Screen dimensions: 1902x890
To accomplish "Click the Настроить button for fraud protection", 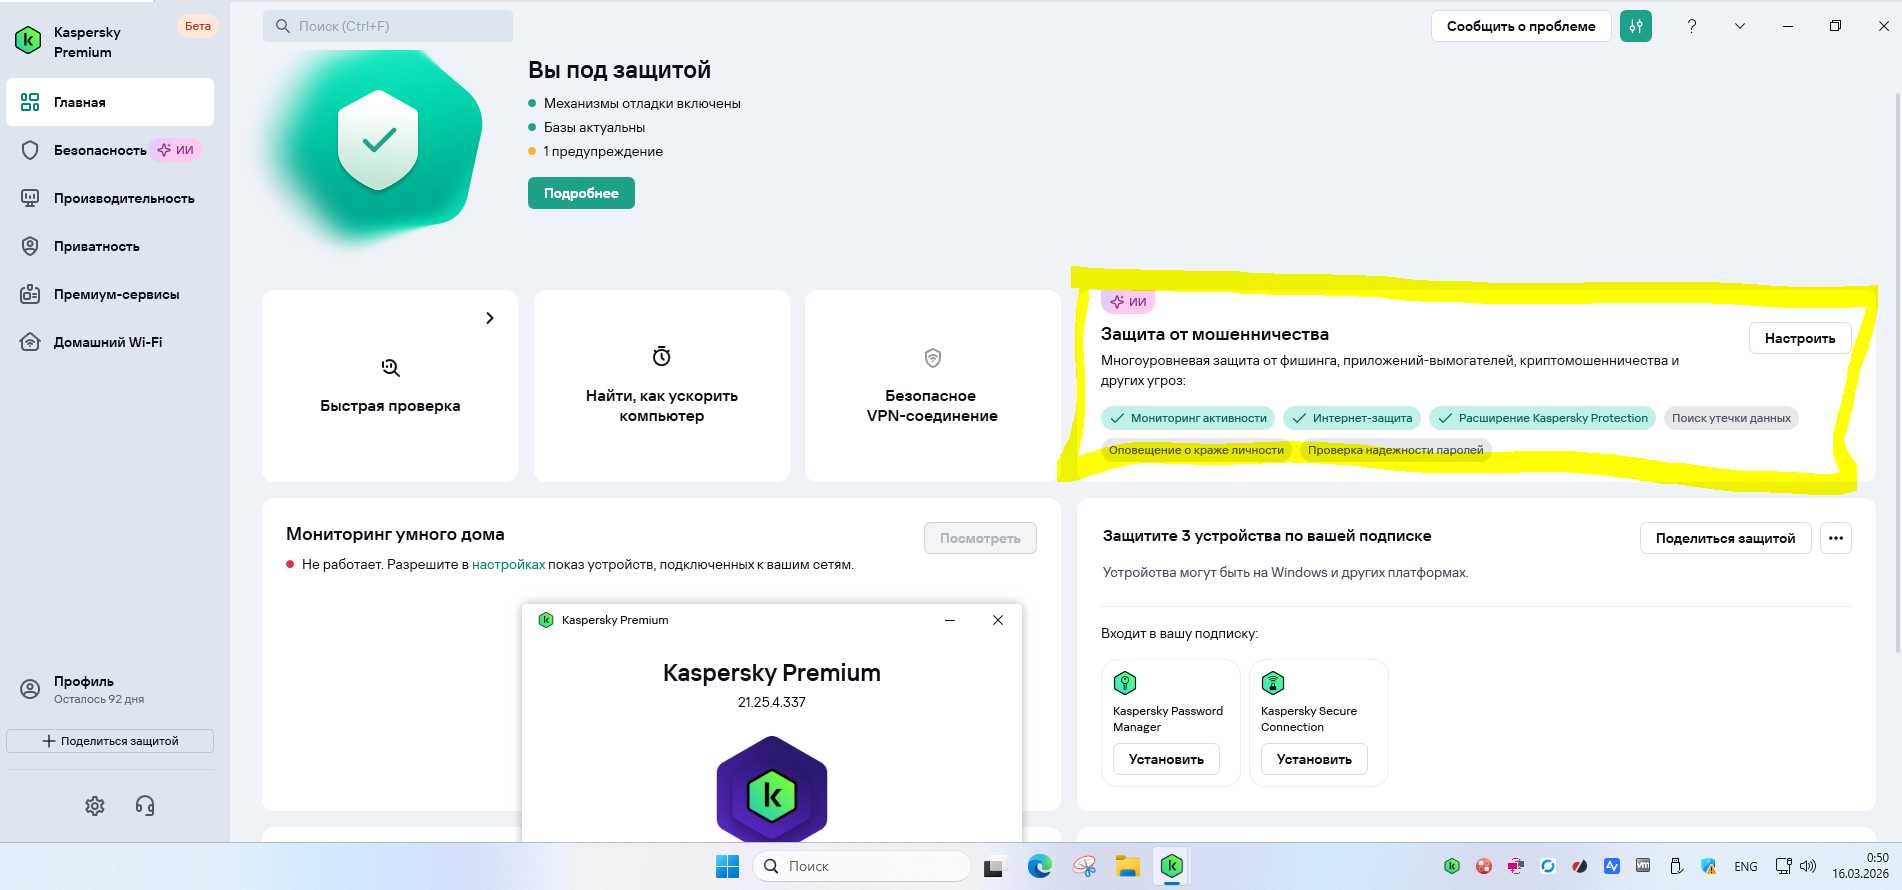I will 1800,338.
